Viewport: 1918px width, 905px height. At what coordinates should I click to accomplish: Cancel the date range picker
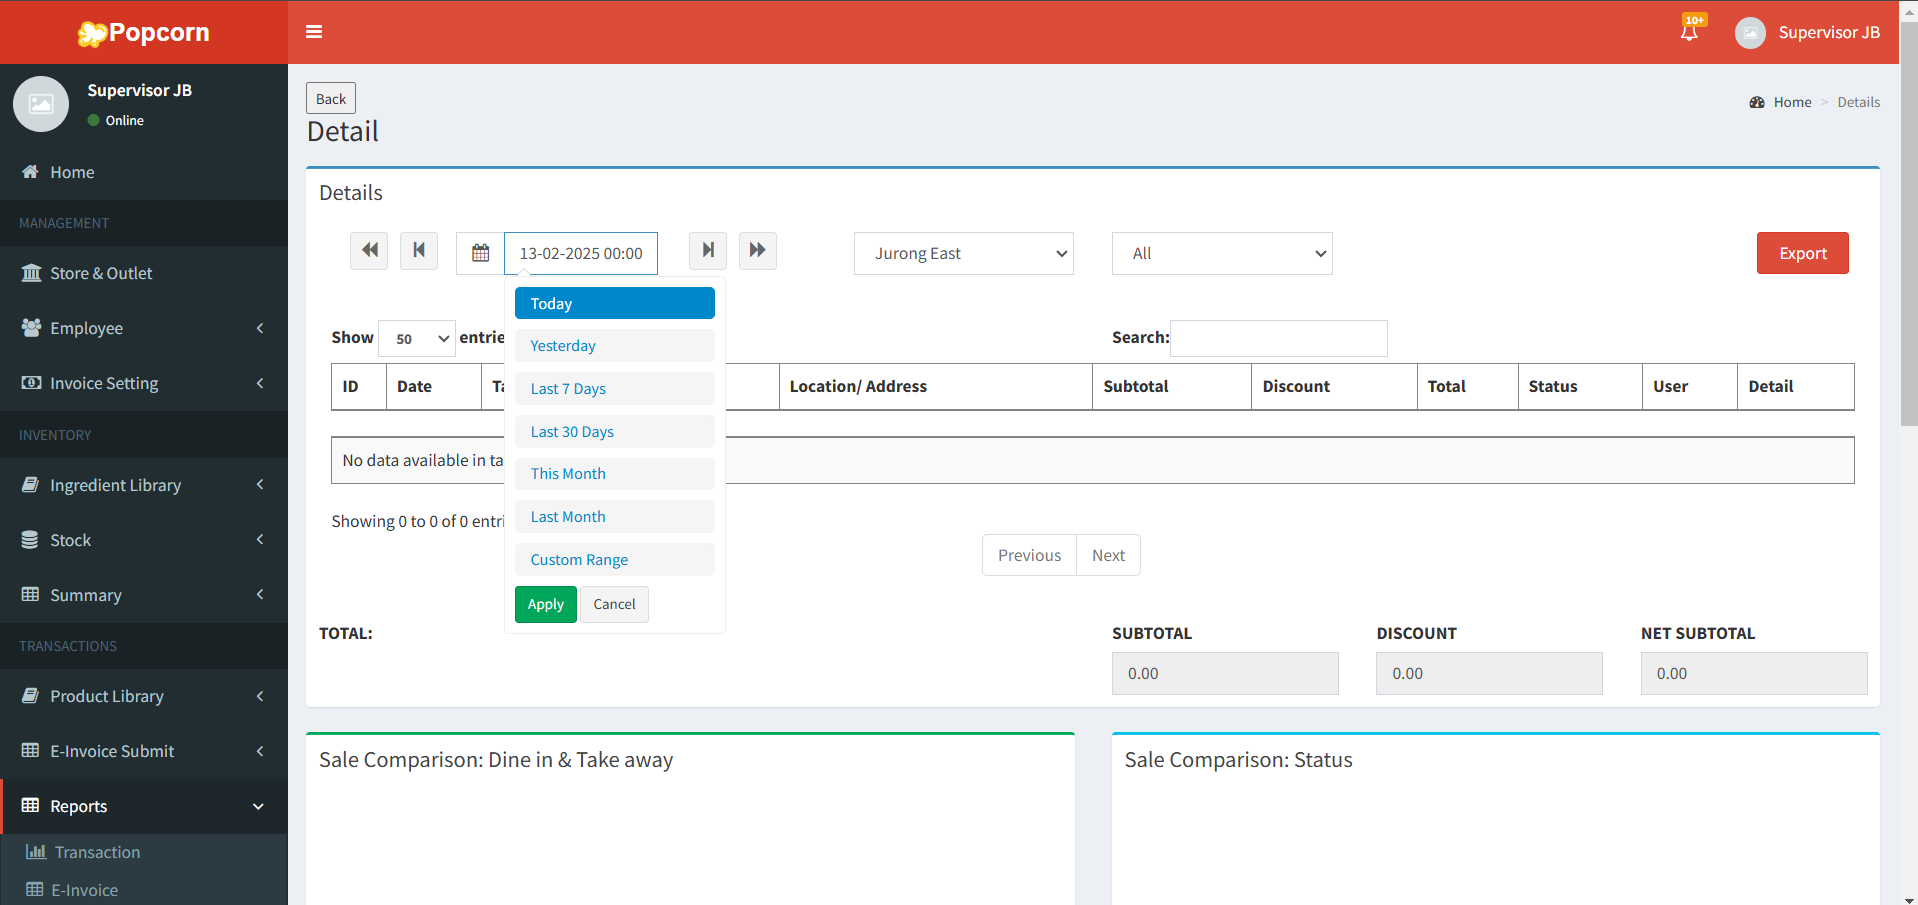614,604
